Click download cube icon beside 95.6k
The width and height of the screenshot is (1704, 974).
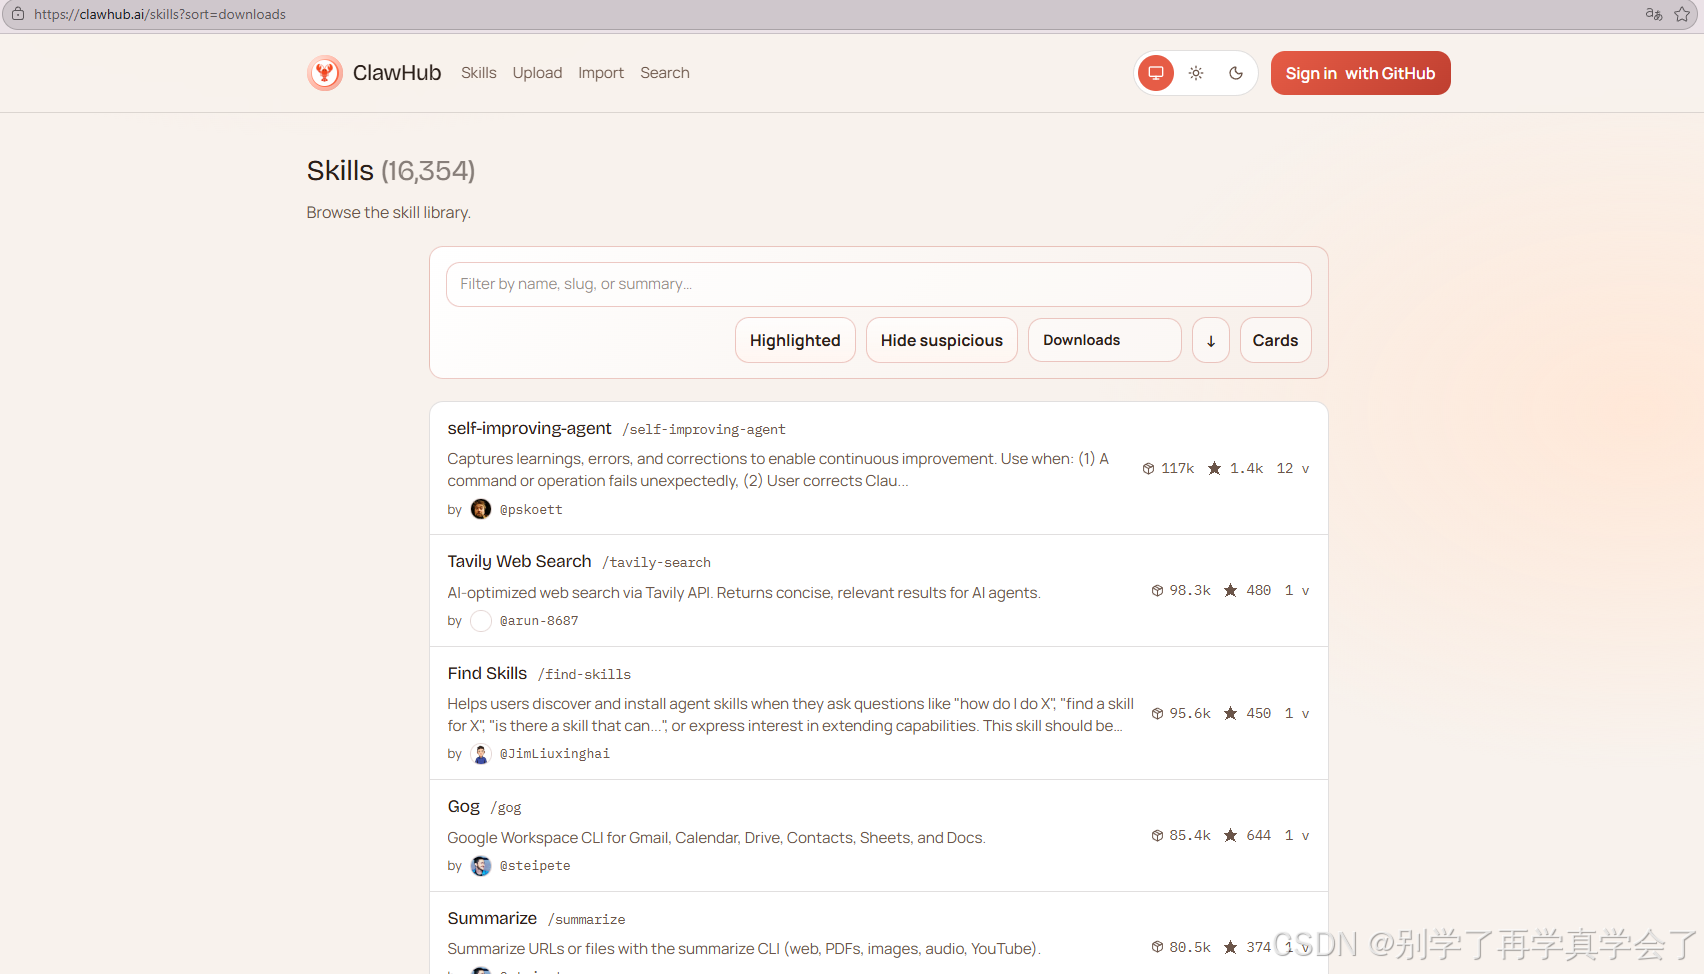[1157, 713]
